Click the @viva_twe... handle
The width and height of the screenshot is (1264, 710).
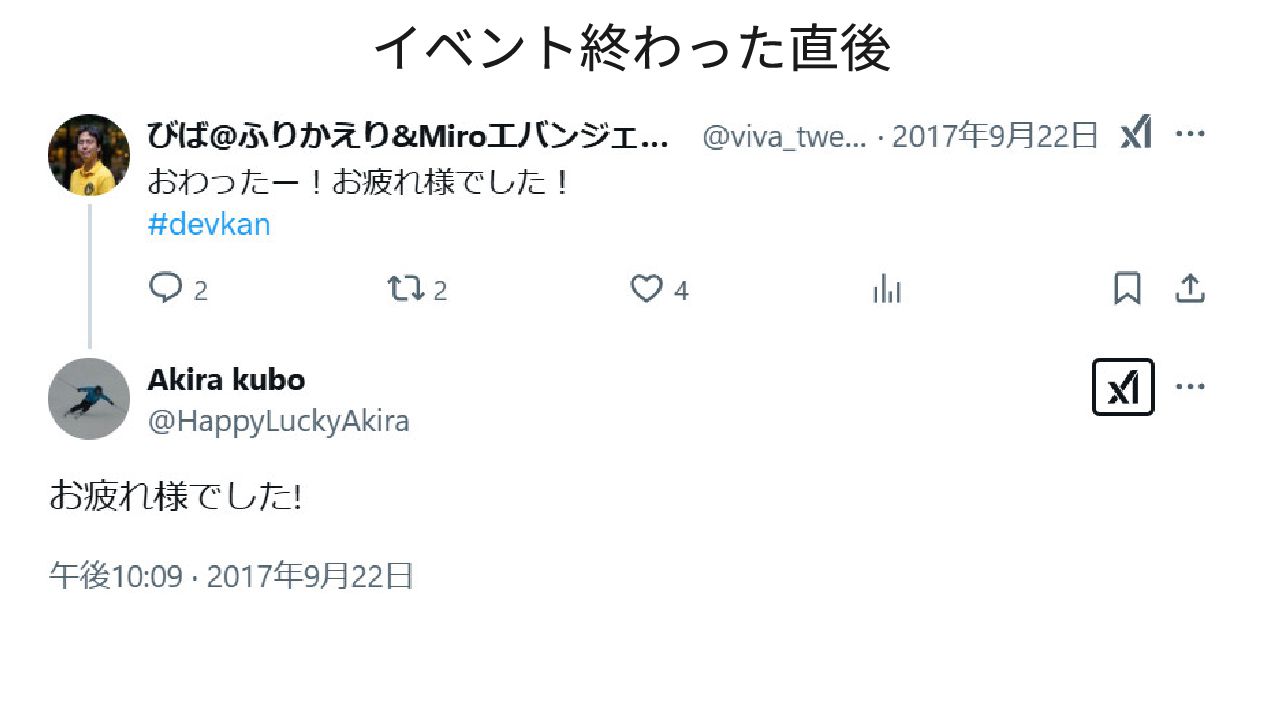(x=784, y=136)
